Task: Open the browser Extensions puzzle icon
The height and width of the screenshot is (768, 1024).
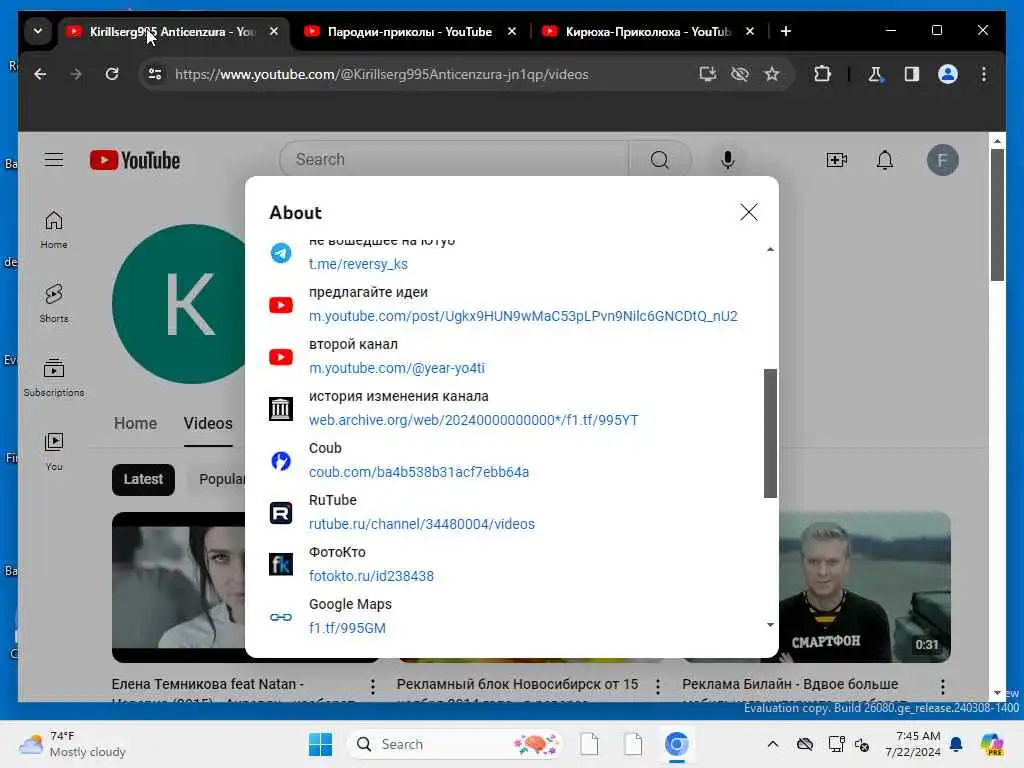Action: click(822, 74)
